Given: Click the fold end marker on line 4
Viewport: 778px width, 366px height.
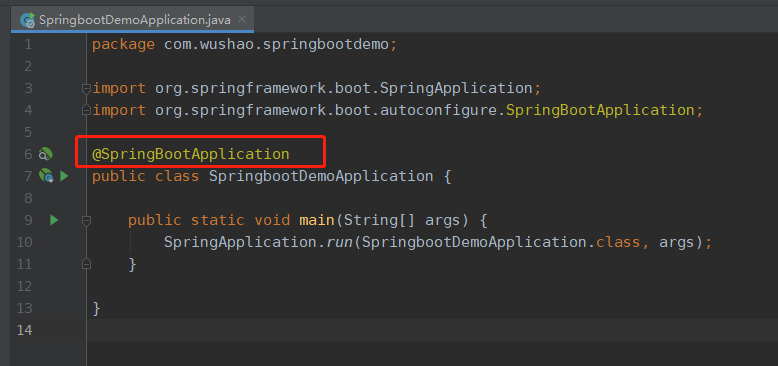Looking at the screenshot, I should (86, 110).
